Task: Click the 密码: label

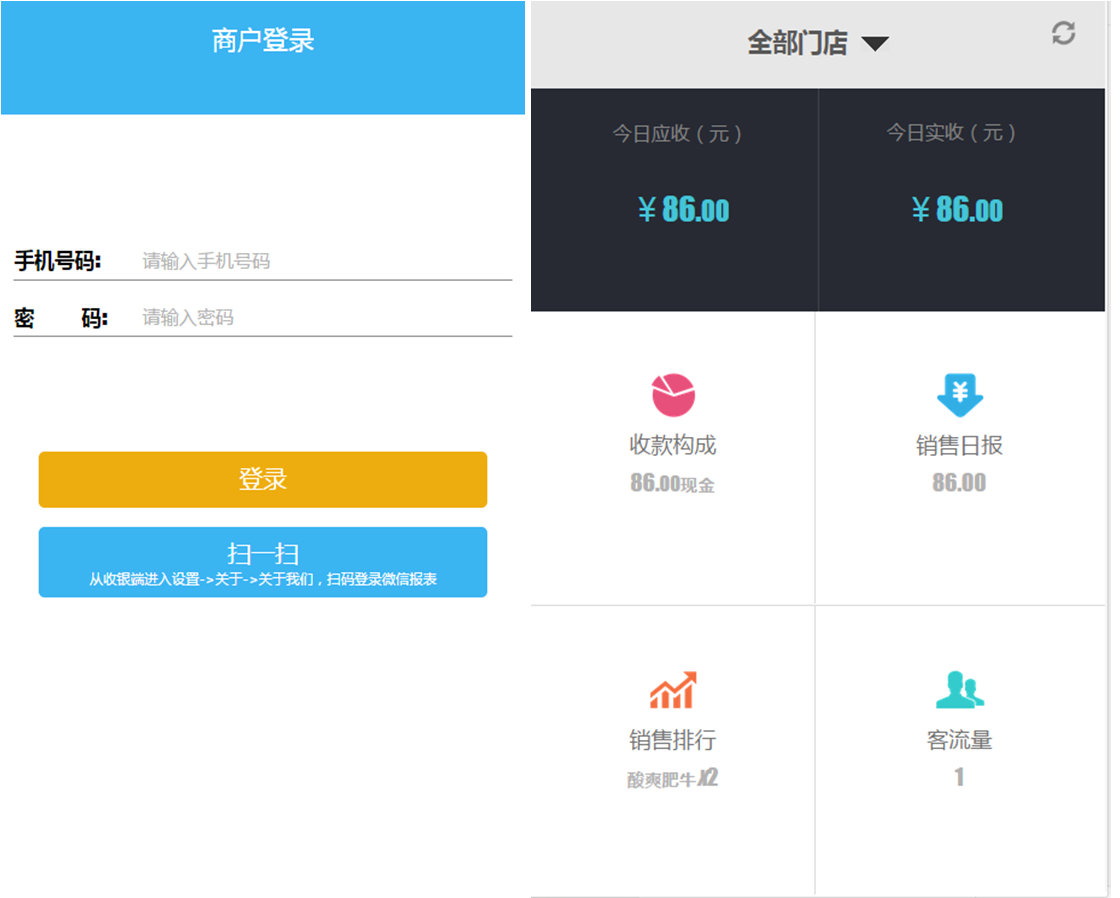Action: [x=61, y=318]
